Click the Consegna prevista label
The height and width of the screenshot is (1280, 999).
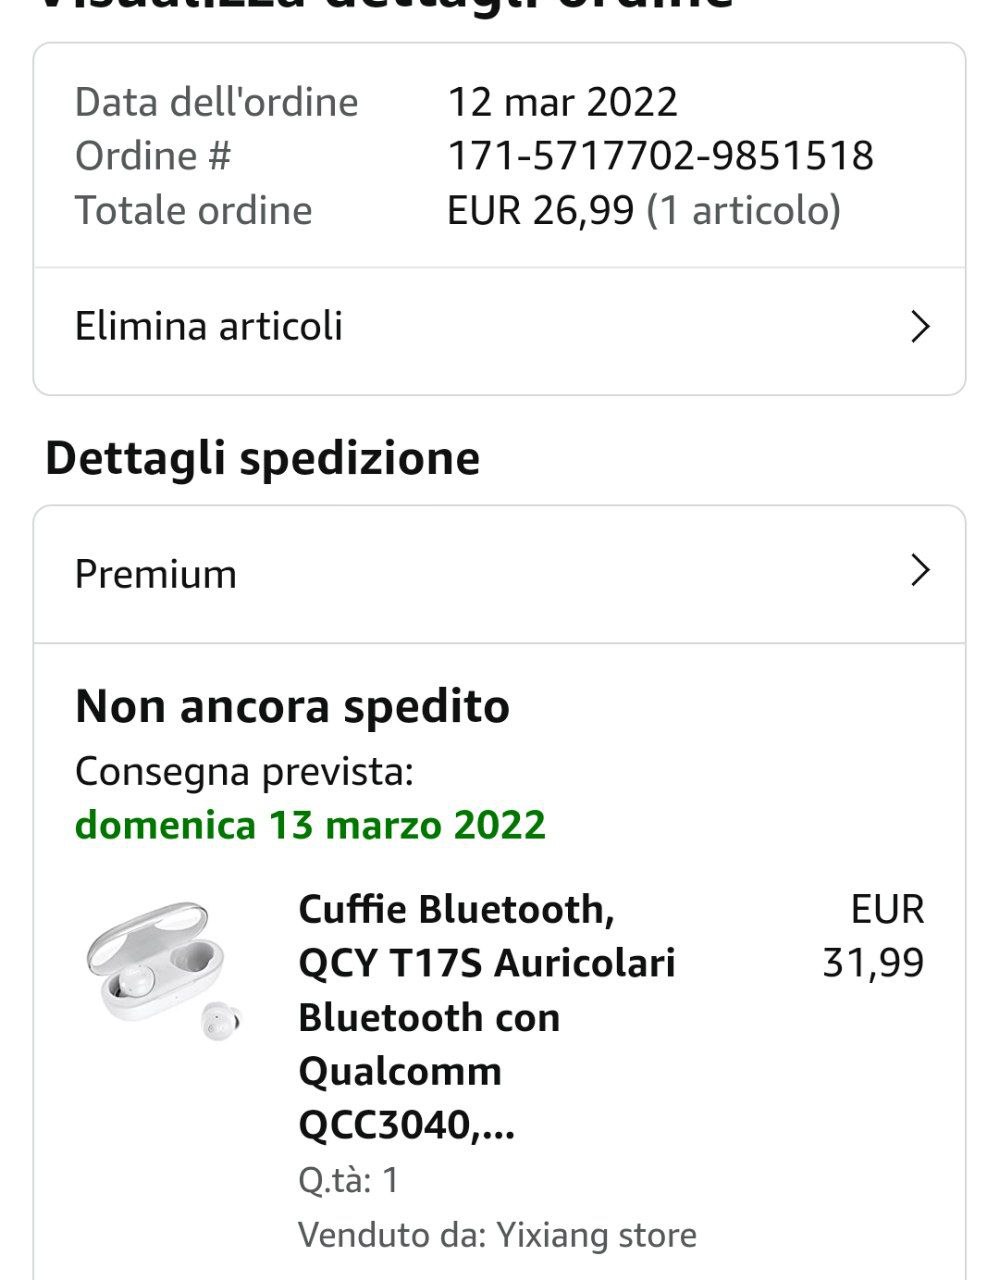tap(244, 771)
